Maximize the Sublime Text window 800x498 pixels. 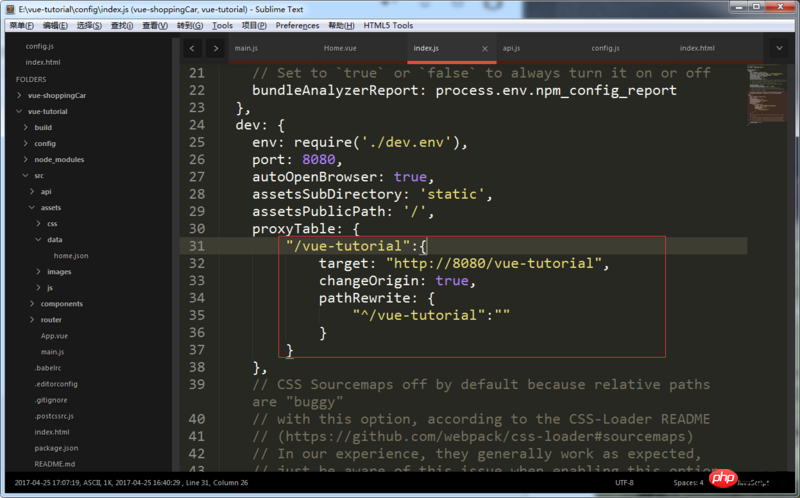(756, 7)
